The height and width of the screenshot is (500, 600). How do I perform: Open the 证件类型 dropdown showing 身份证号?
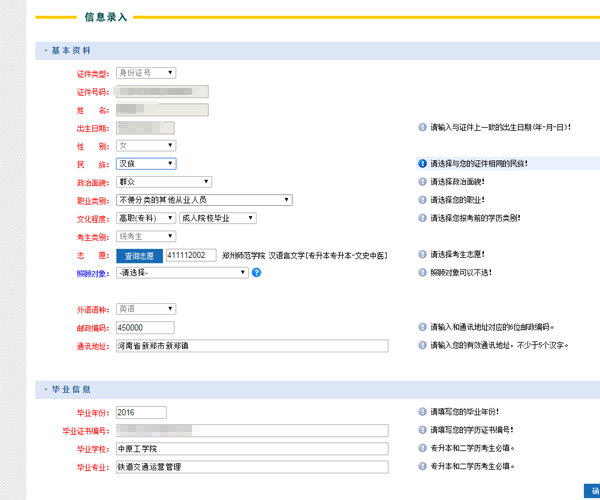[x=146, y=73]
